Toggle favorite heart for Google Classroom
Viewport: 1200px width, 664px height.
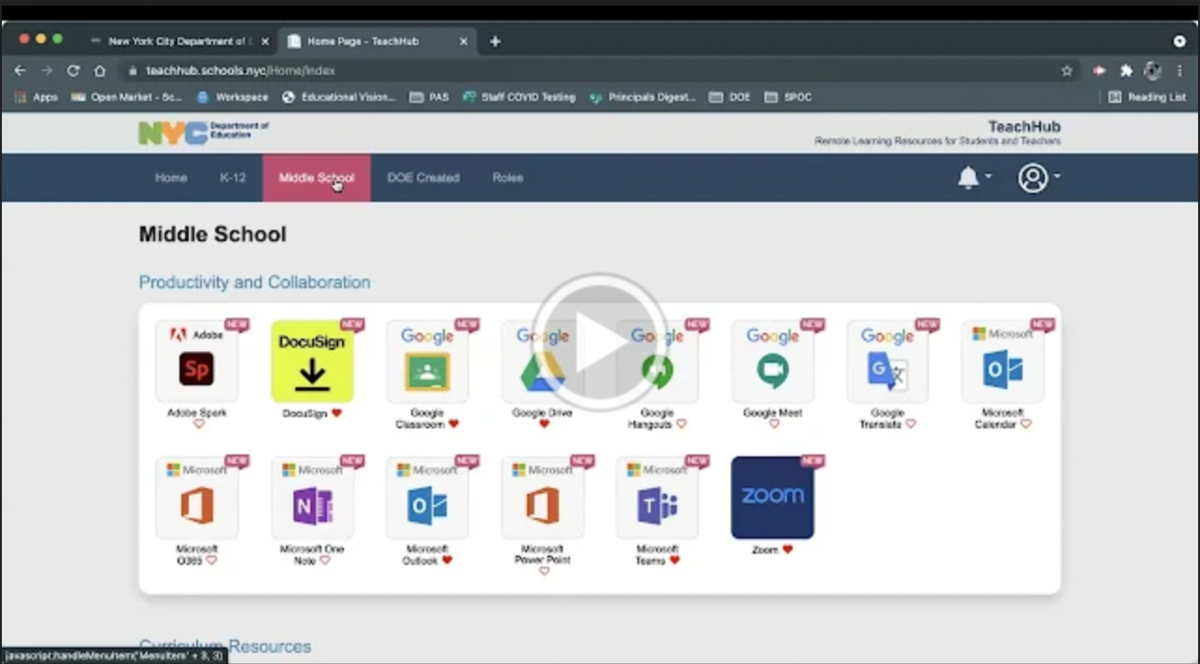[x=453, y=424]
